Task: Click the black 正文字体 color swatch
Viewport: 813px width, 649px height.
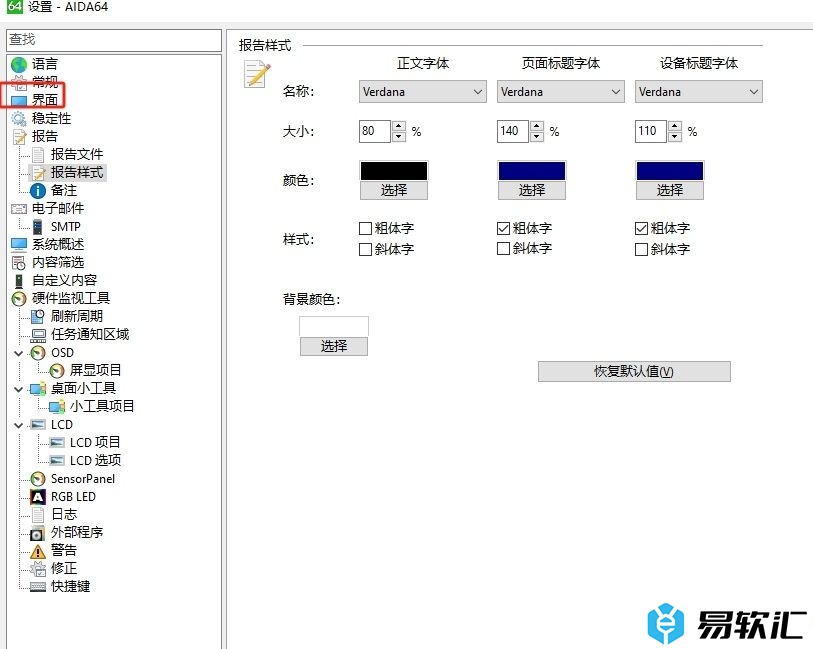Action: (x=394, y=171)
